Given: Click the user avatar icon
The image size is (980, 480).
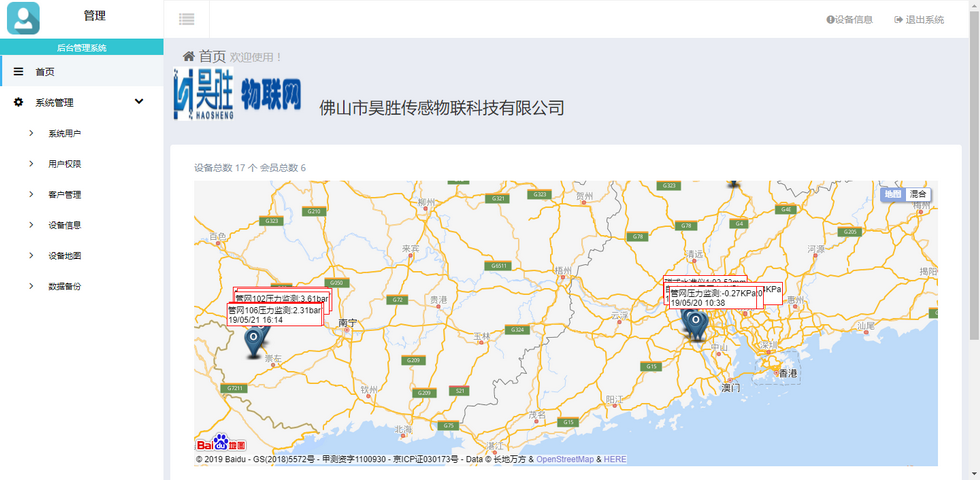Looking at the screenshot, I should point(23,18).
